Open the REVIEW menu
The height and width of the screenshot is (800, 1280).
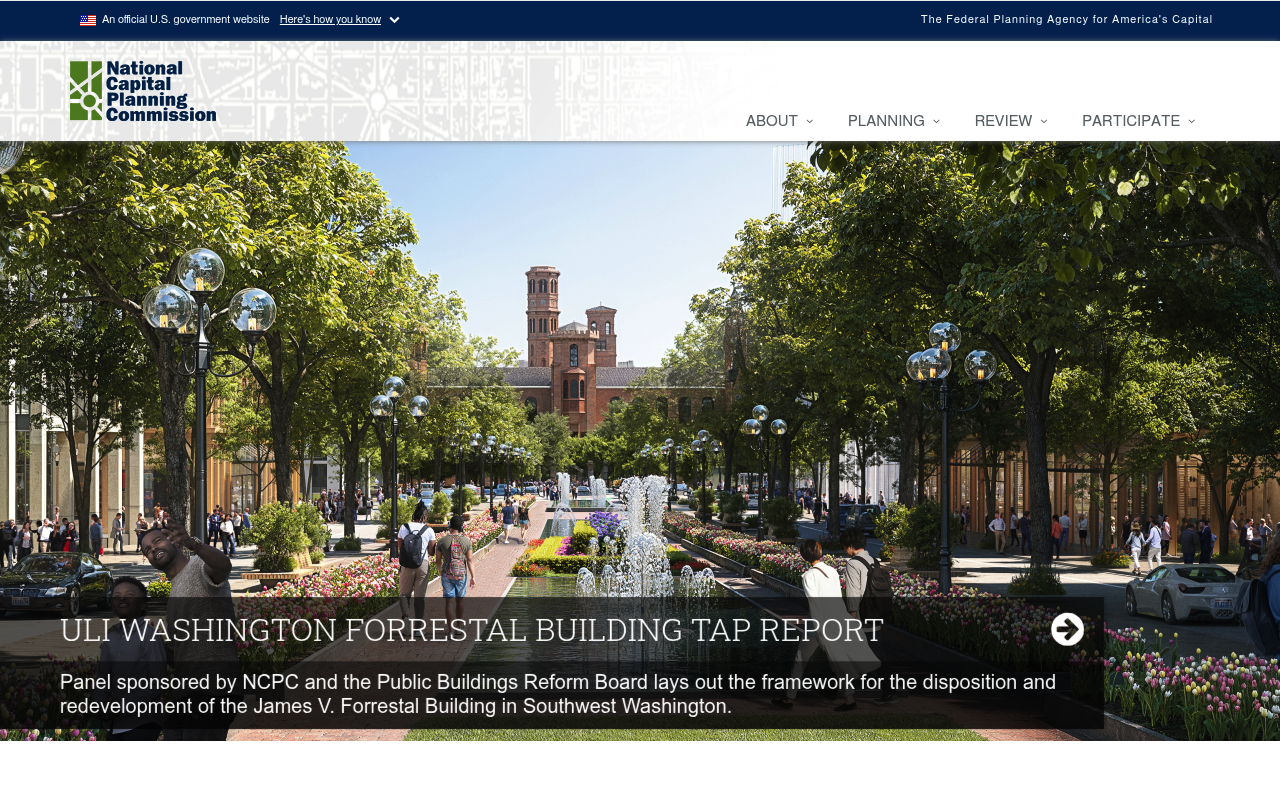[1003, 121]
